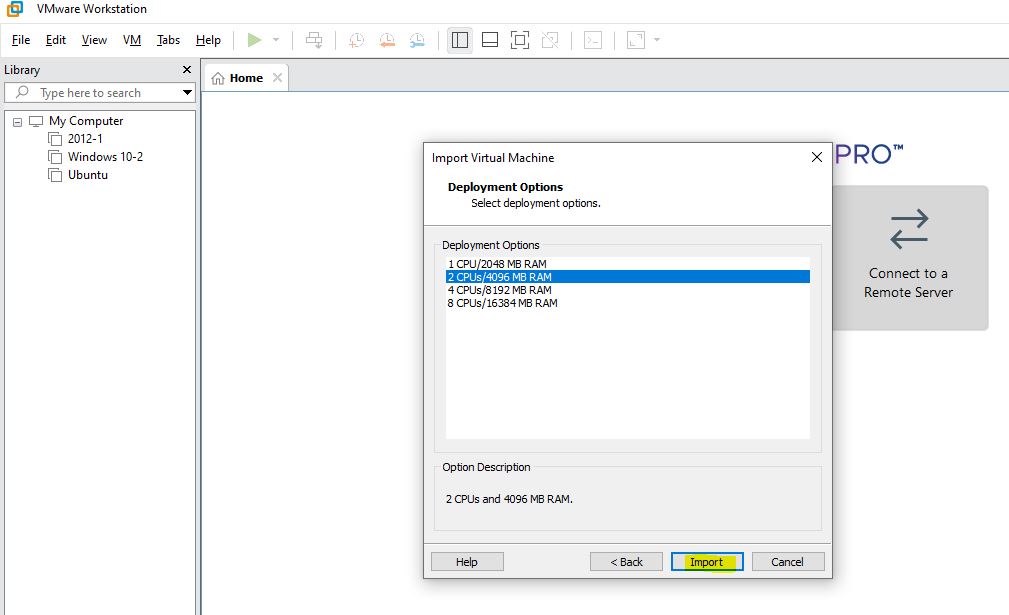The height and width of the screenshot is (615, 1009).
Task: Toggle the Show Library sidebar icon
Action: [460, 40]
